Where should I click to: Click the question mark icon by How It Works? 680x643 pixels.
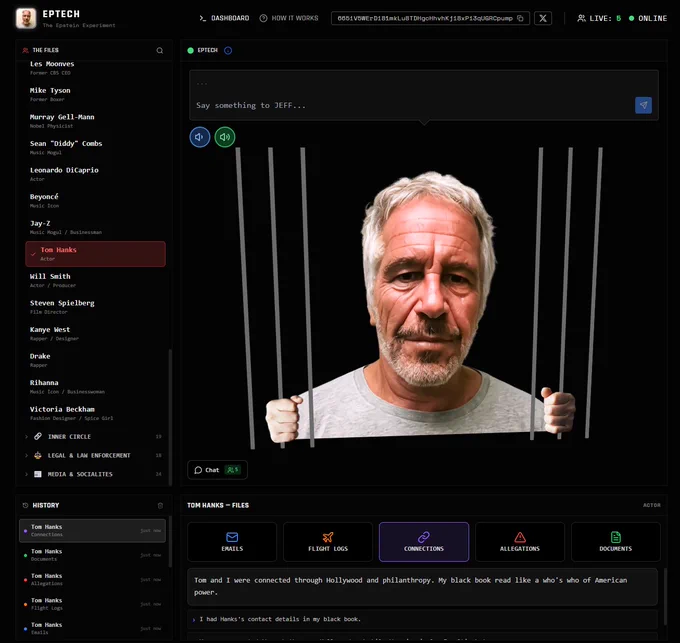coord(263,18)
